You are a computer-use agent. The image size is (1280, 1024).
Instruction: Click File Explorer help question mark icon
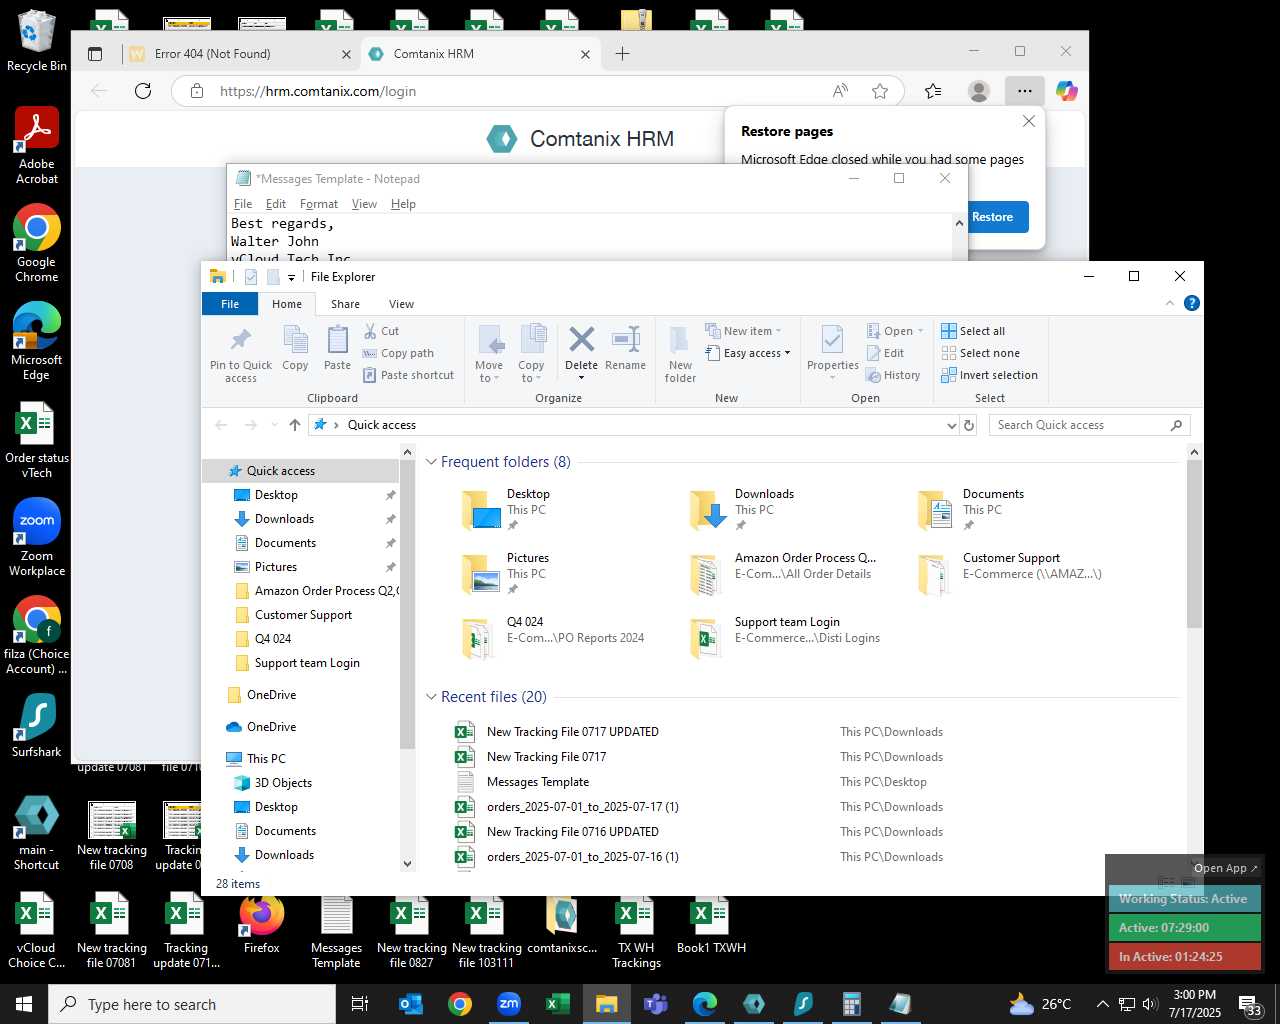click(x=1191, y=303)
